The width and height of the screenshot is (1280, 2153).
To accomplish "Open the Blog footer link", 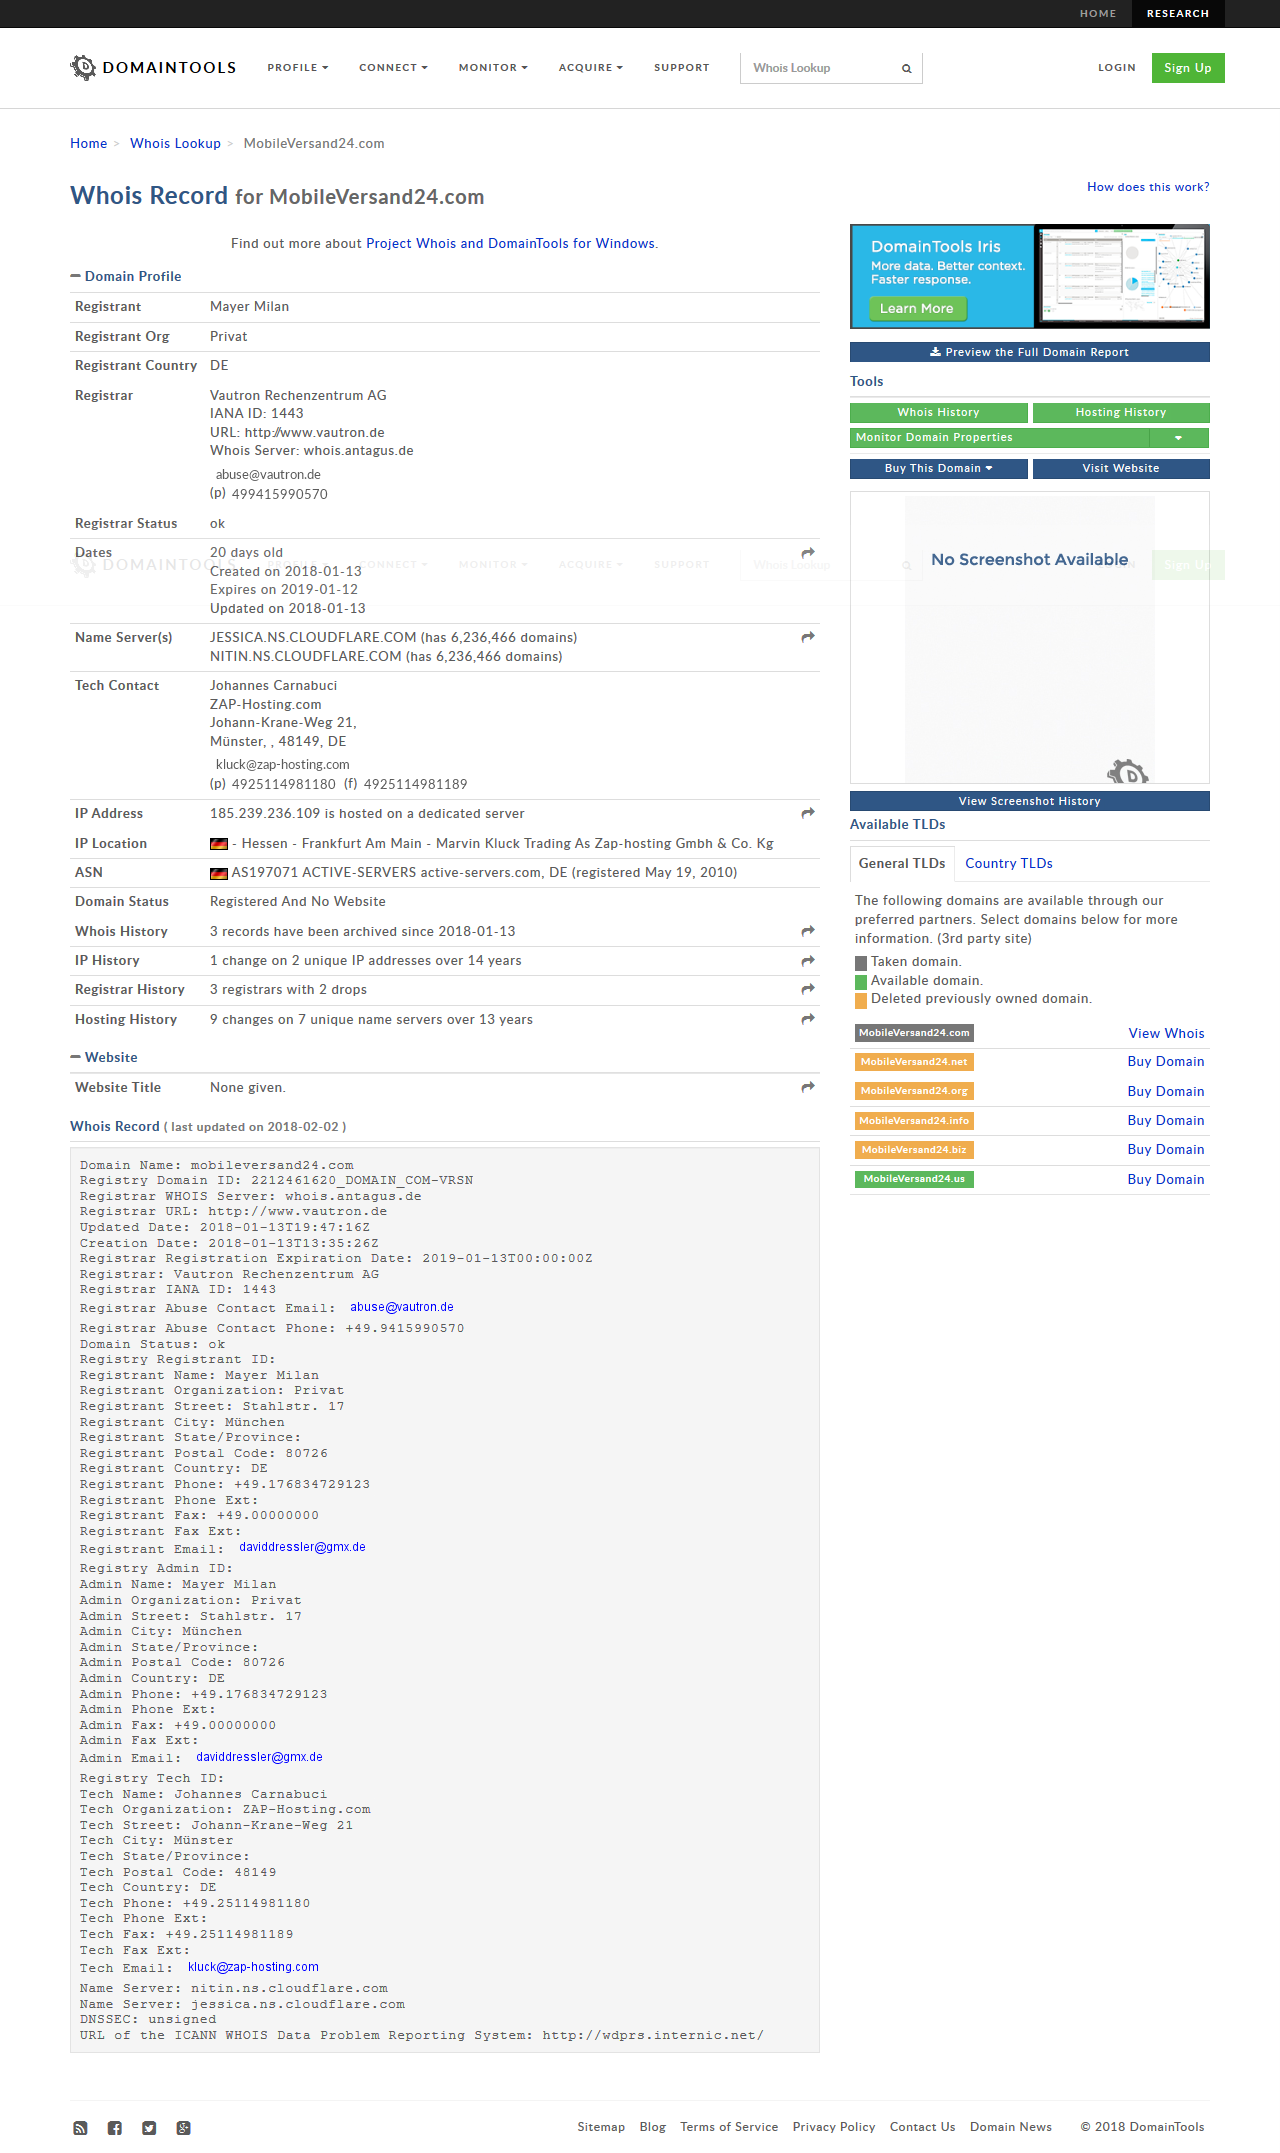I will tap(653, 2127).
